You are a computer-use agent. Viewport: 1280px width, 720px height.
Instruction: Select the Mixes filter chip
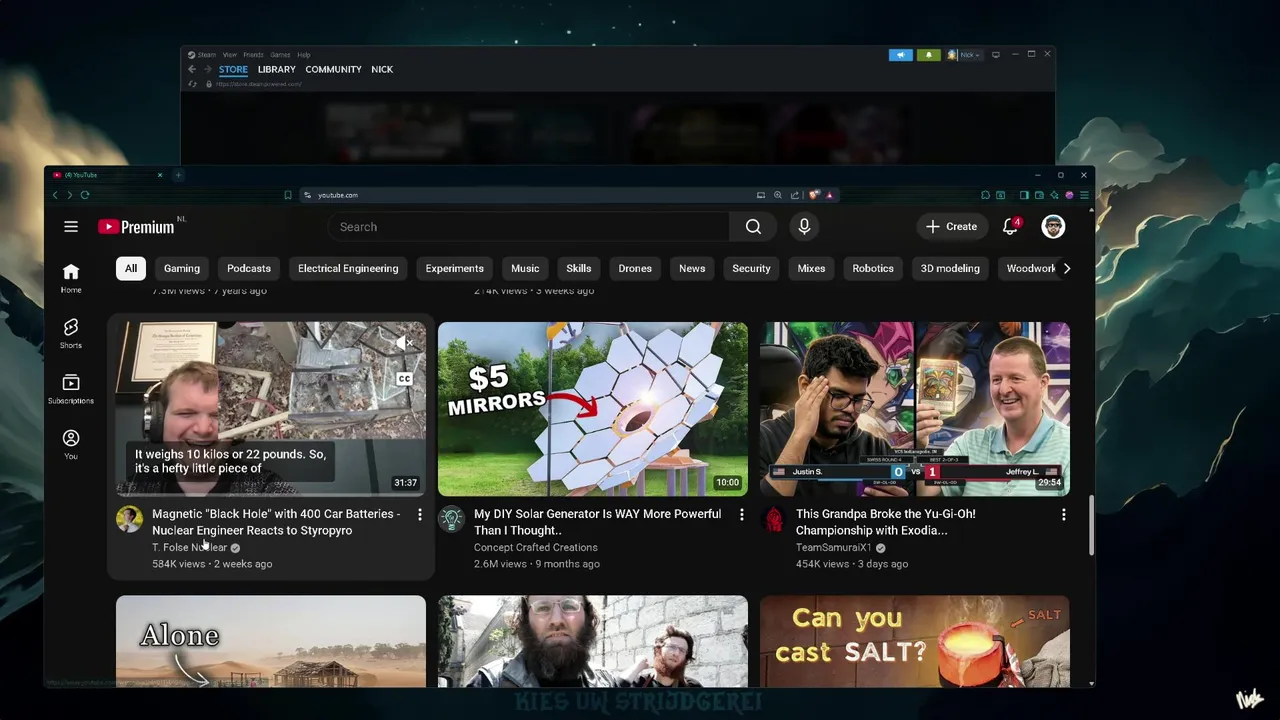[x=811, y=268]
